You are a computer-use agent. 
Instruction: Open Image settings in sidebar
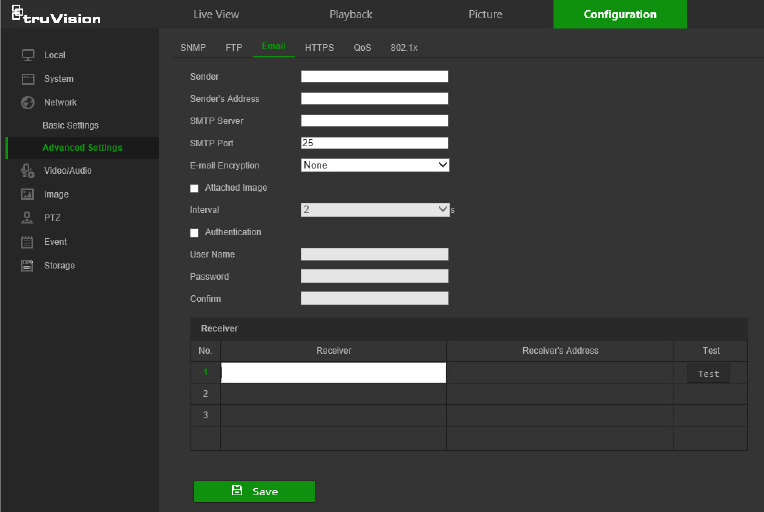pos(57,194)
